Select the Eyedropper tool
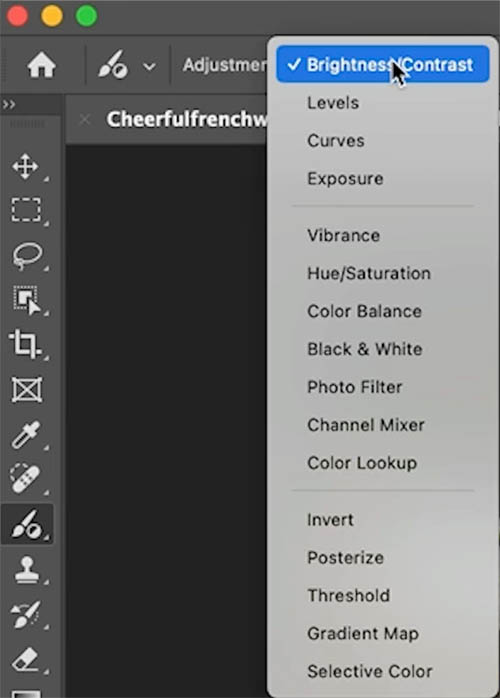This screenshot has width=500, height=698. tap(26, 434)
